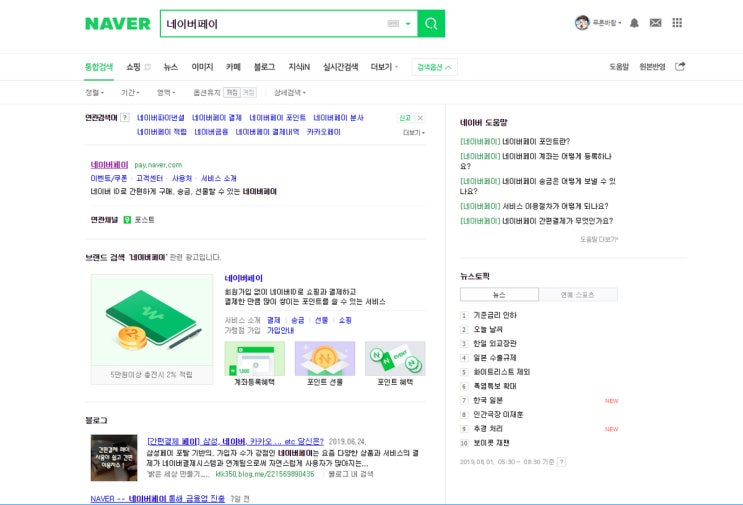Click the question mark icon by news timestamp
Image resolution: width=743 pixels, height=505 pixels.
point(562,462)
